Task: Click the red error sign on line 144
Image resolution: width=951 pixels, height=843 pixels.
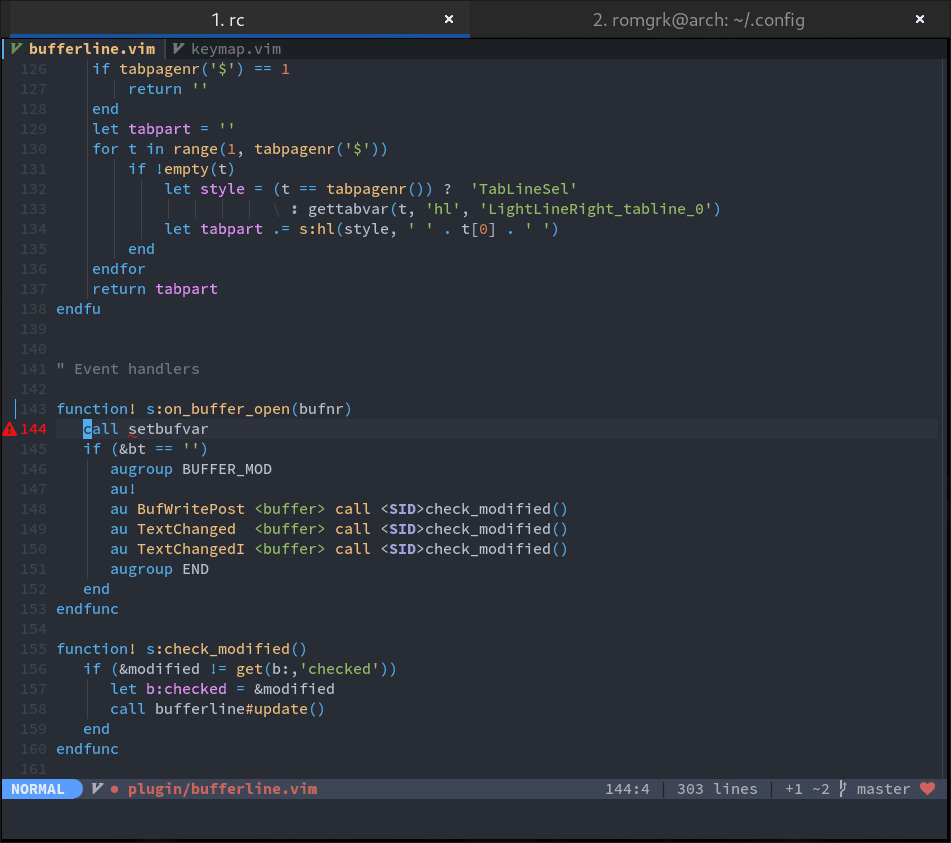Action: coord(10,429)
